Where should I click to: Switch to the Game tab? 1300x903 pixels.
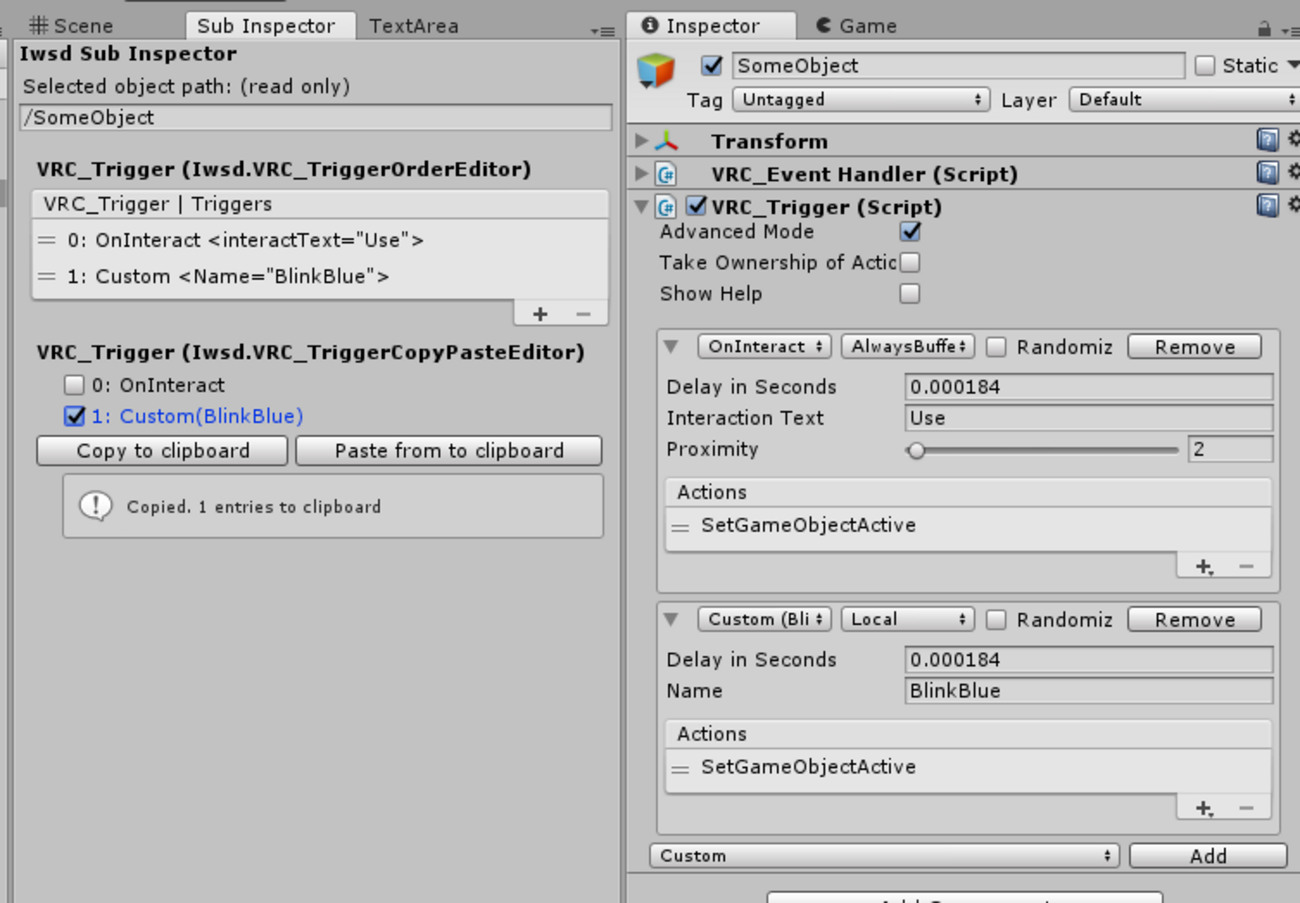856,26
